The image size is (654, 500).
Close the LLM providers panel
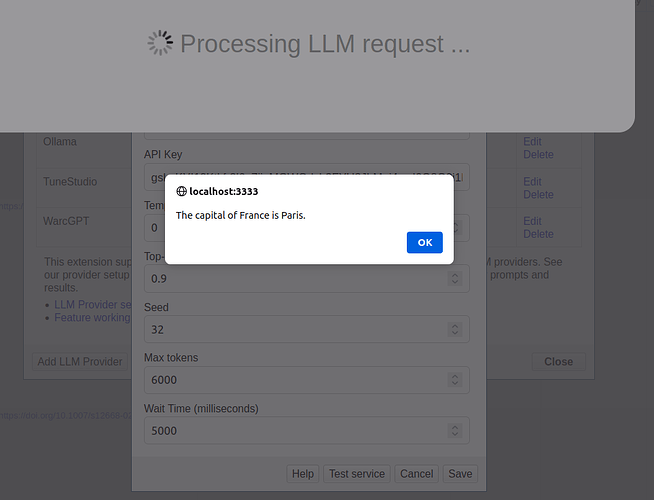[558, 362]
